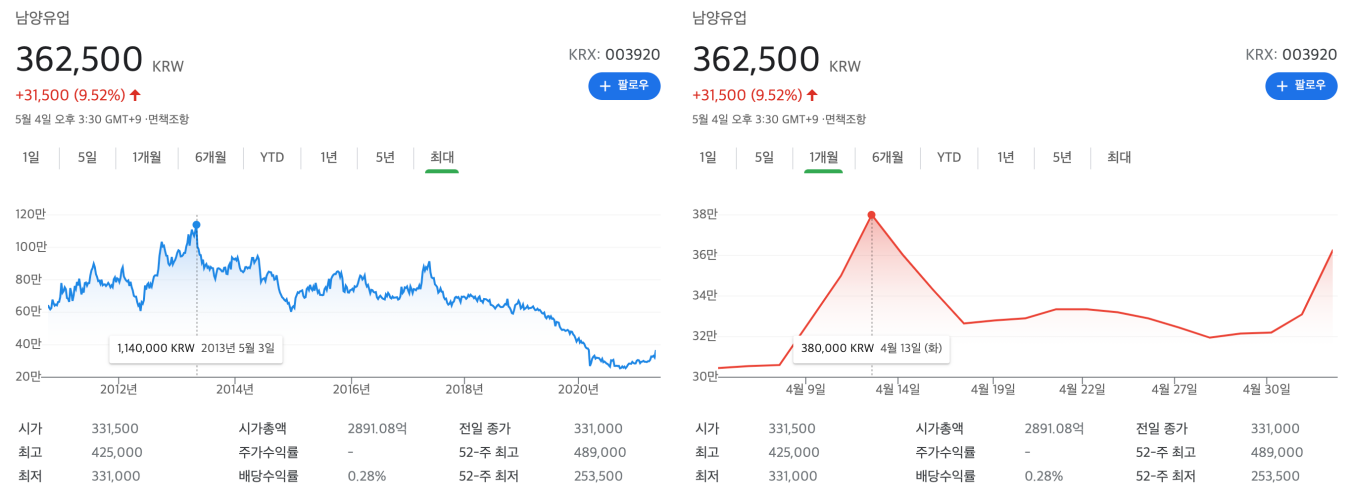
Task: Select the 최대 tab in right chart
Action: [1119, 157]
